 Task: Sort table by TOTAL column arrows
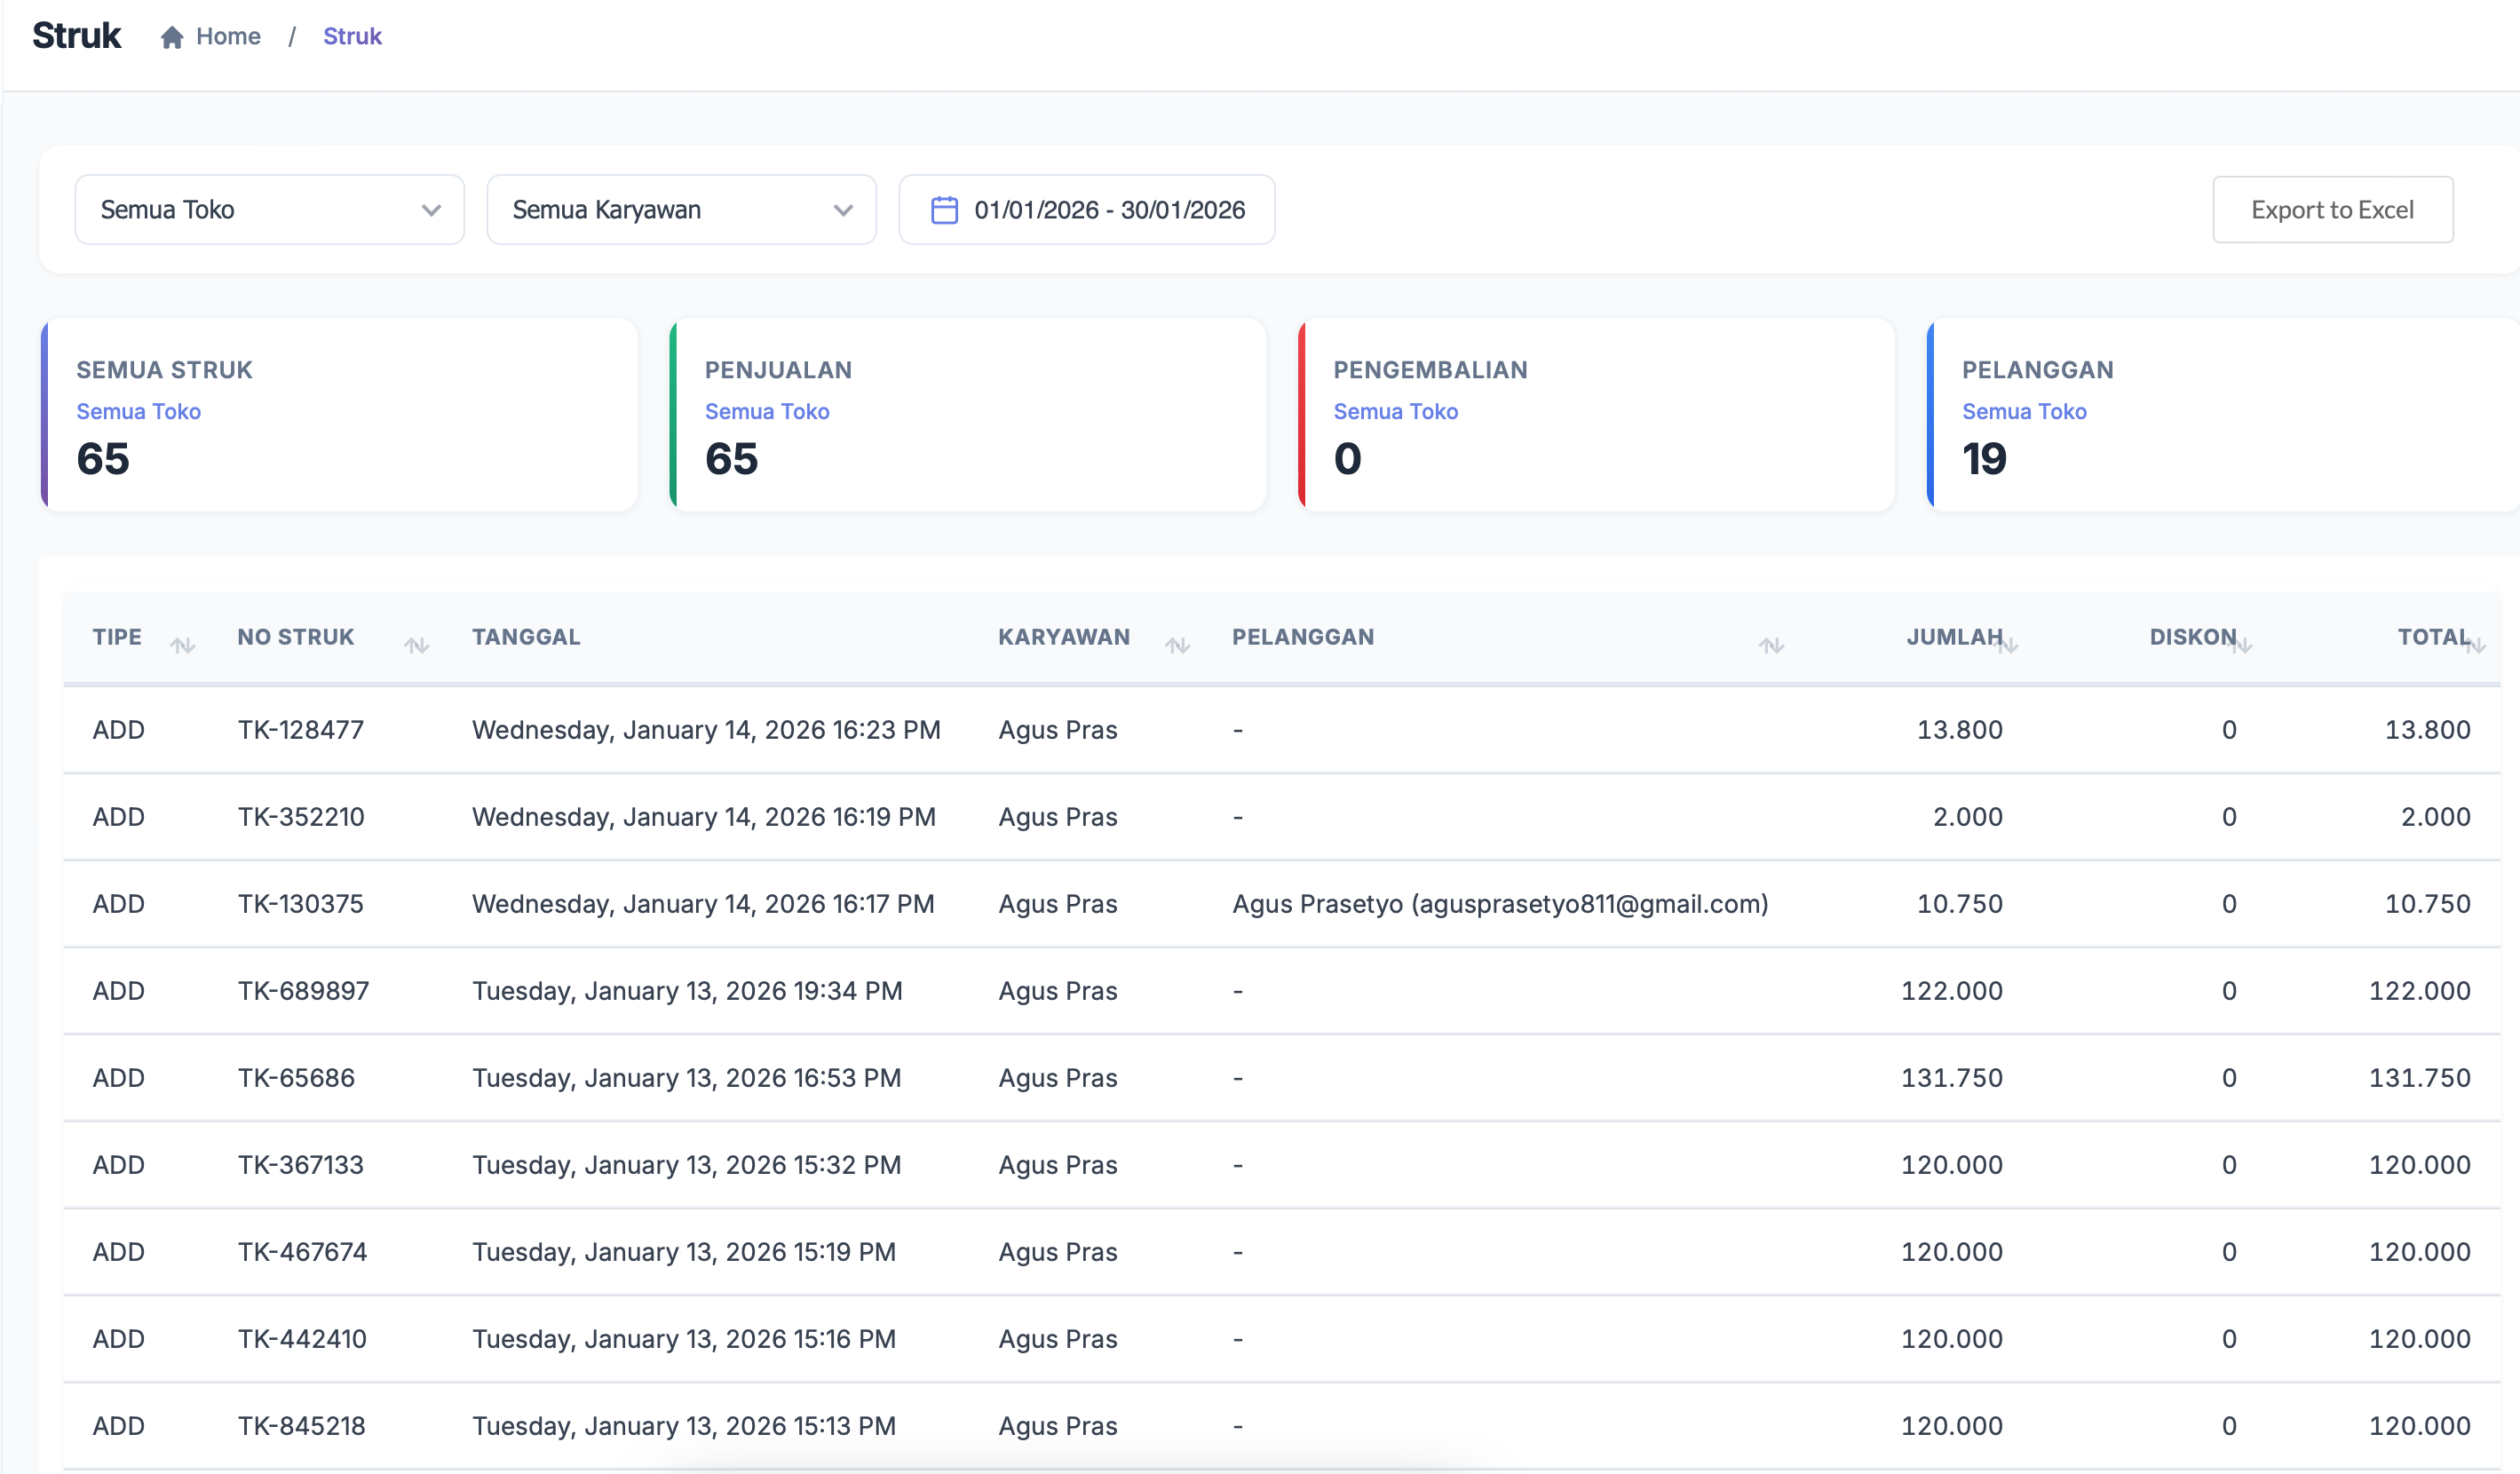(2475, 646)
